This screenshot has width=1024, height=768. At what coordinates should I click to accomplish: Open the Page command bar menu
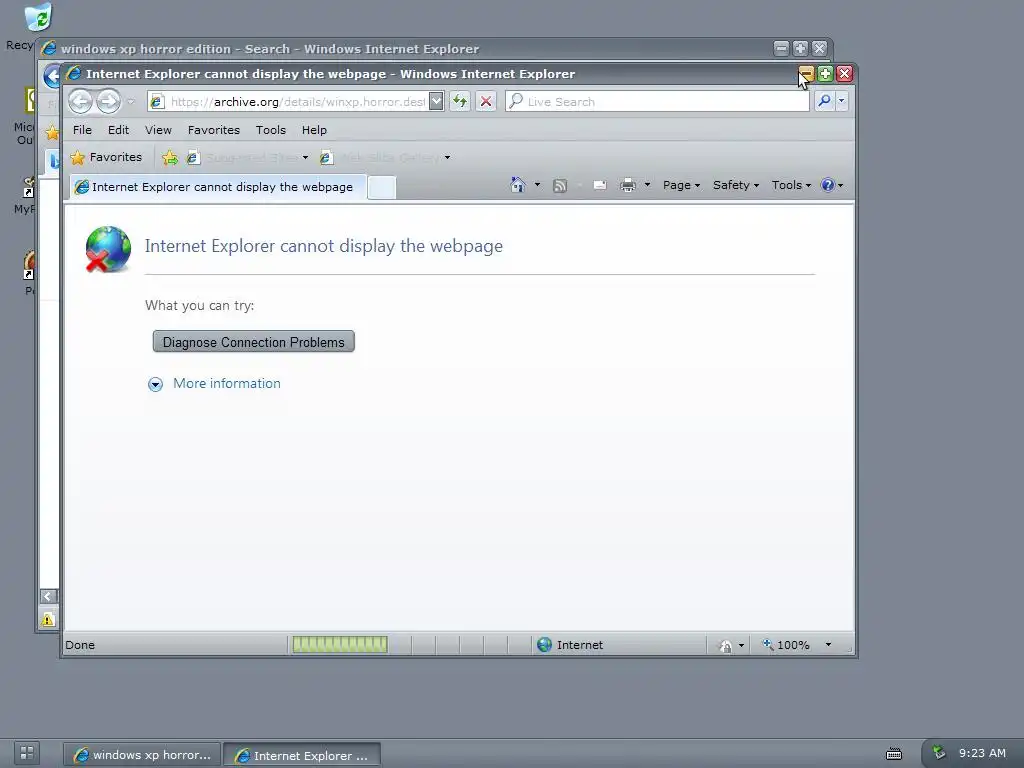(681, 185)
